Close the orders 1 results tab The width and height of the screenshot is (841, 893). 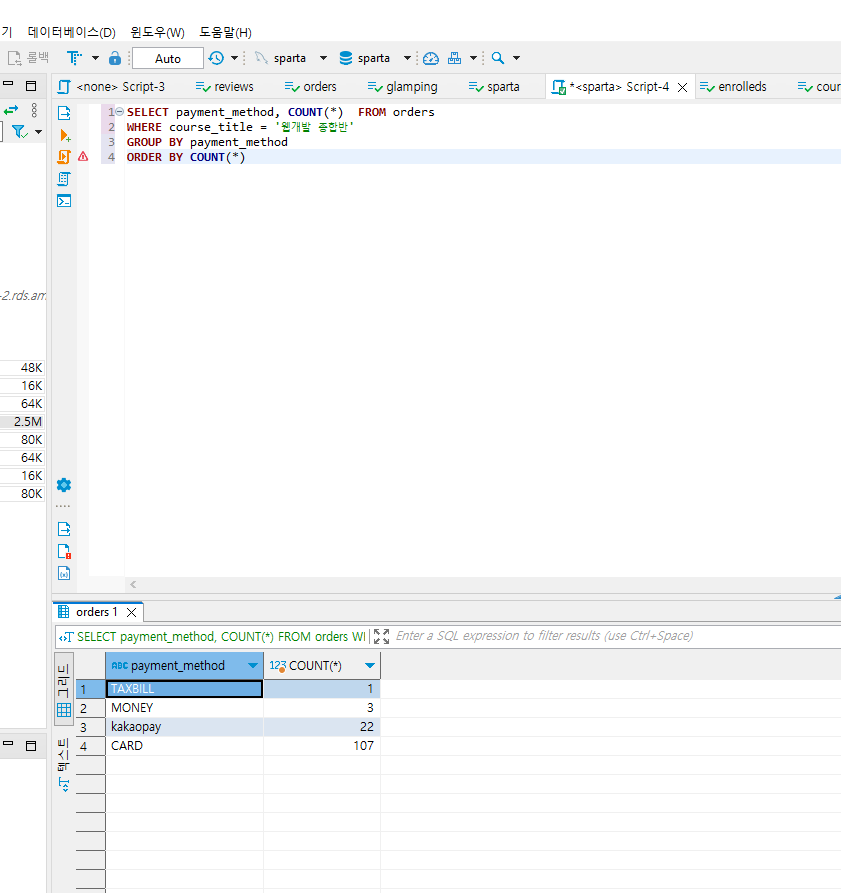click(132, 612)
